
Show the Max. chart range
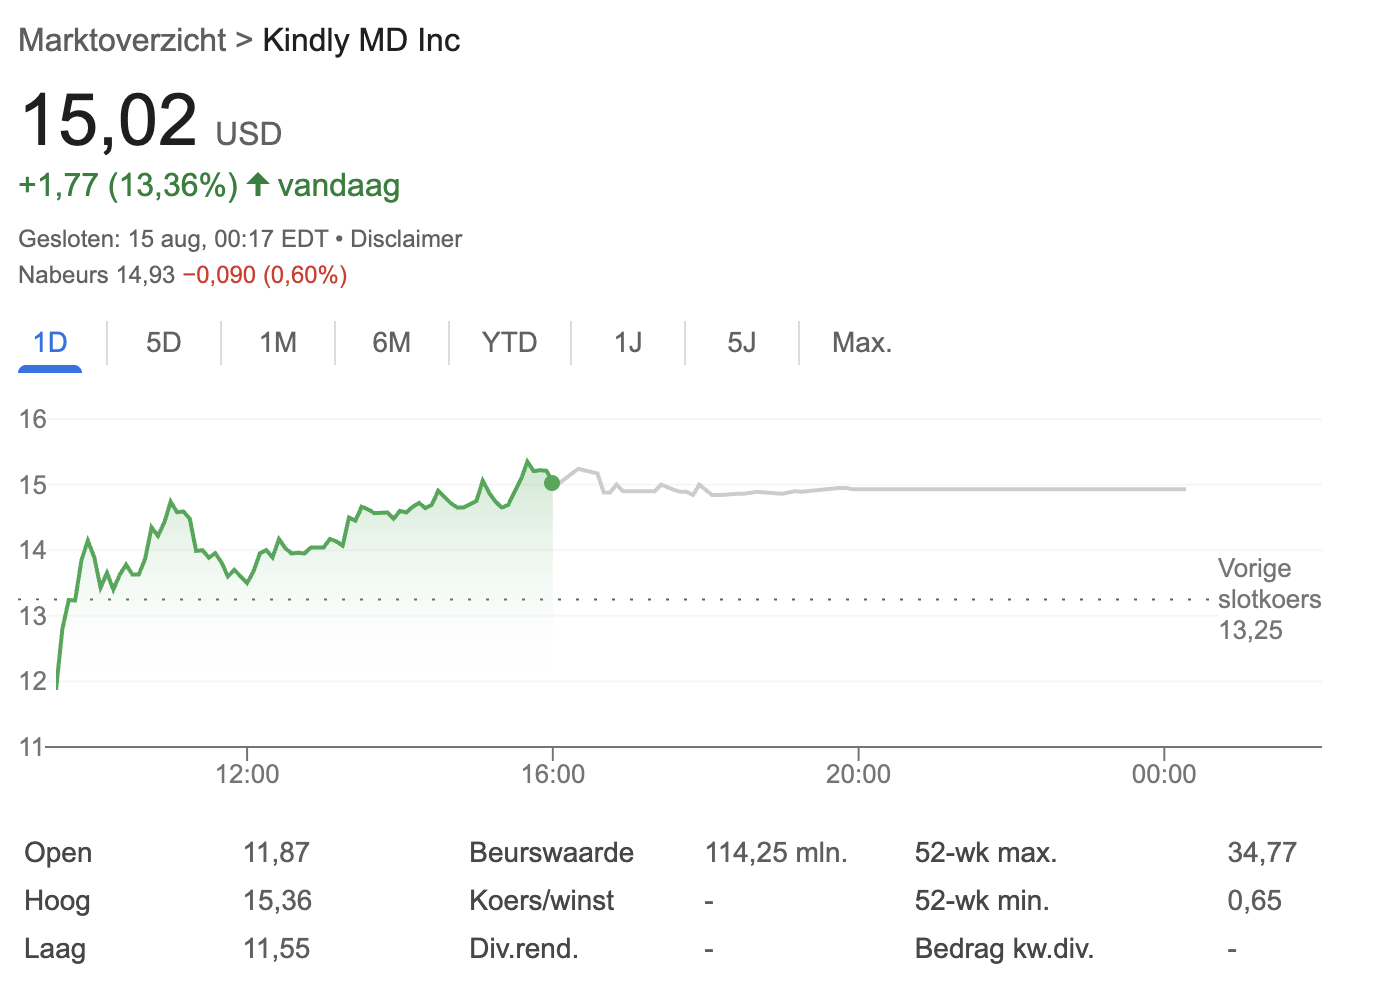(x=861, y=343)
